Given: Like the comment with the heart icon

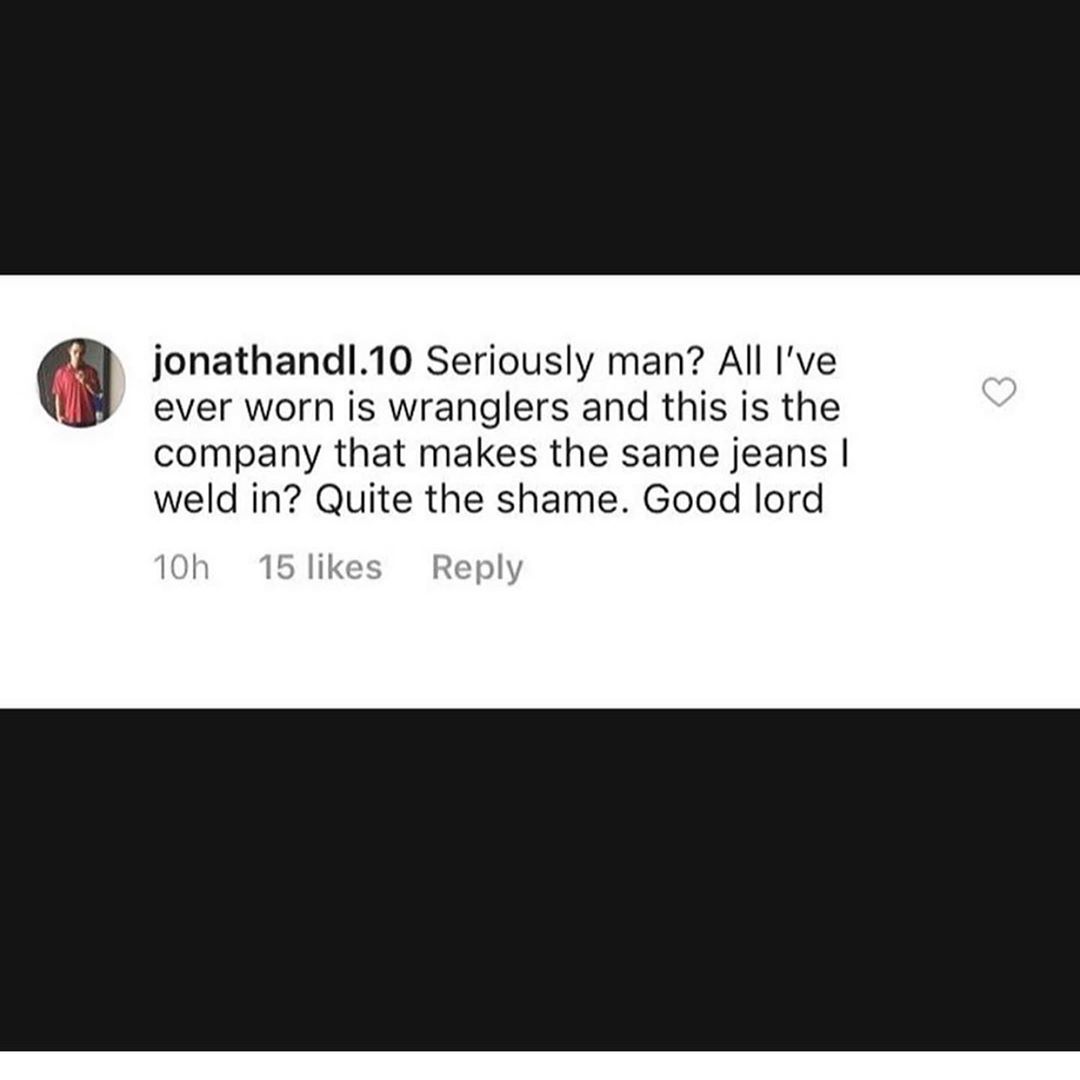Looking at the screenshot, I should click(998, 392).
